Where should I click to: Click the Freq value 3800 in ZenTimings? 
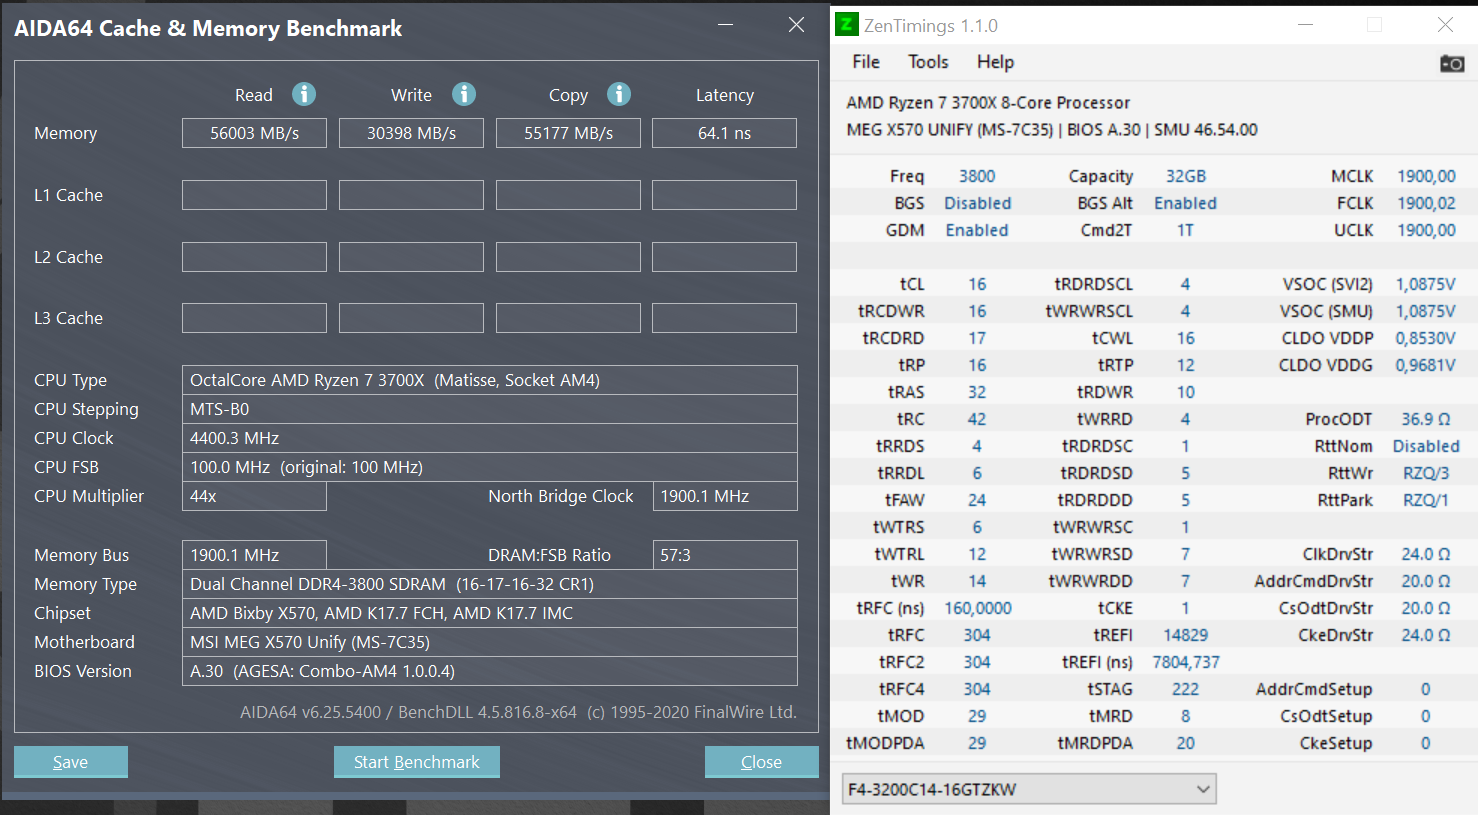pos(977,176)
